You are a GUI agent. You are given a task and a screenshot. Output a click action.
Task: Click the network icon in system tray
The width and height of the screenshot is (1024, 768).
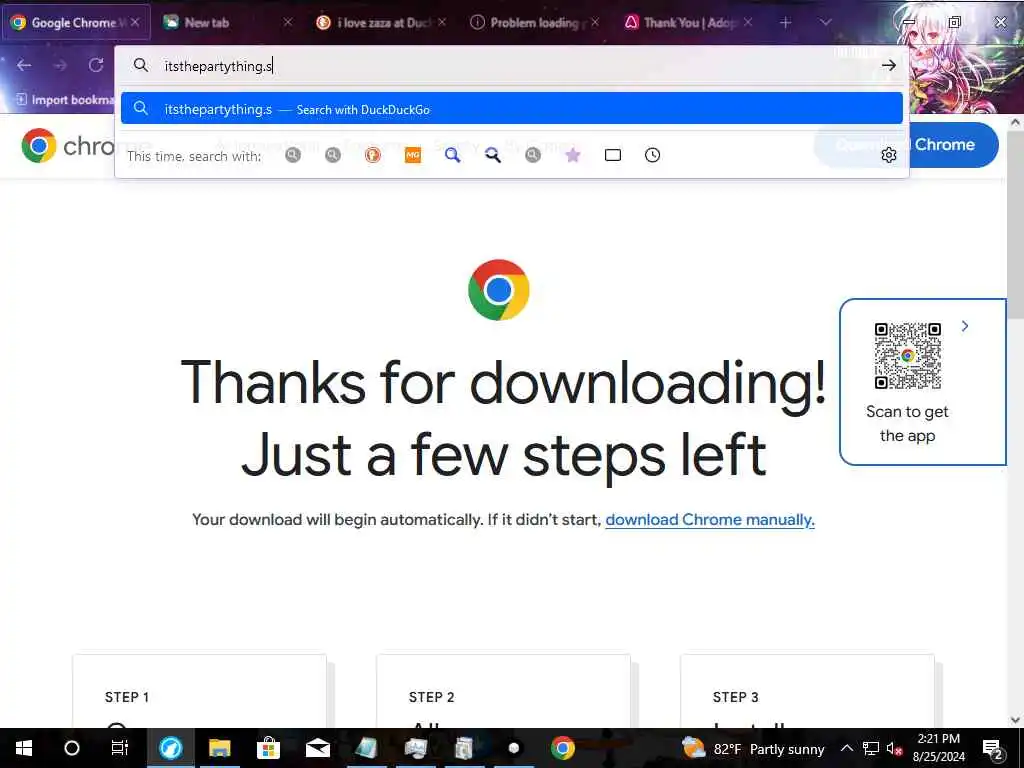pyautogui.click(x=871, y=748)
